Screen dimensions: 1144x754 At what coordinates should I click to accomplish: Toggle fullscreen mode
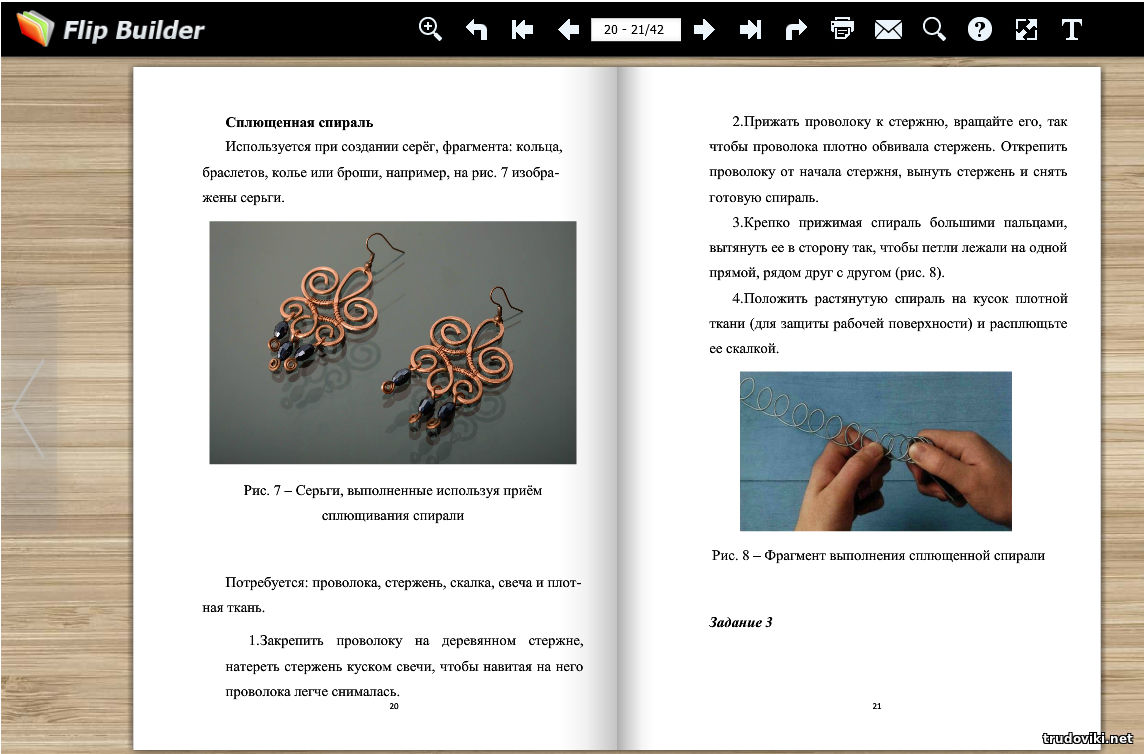click(x=1026, y=29)
